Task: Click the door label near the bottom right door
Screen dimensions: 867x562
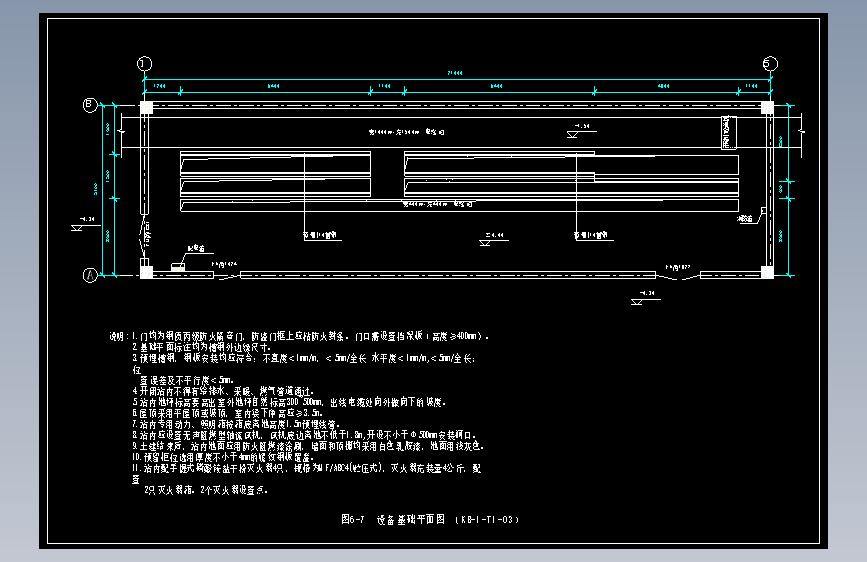Action: point(678,267)
